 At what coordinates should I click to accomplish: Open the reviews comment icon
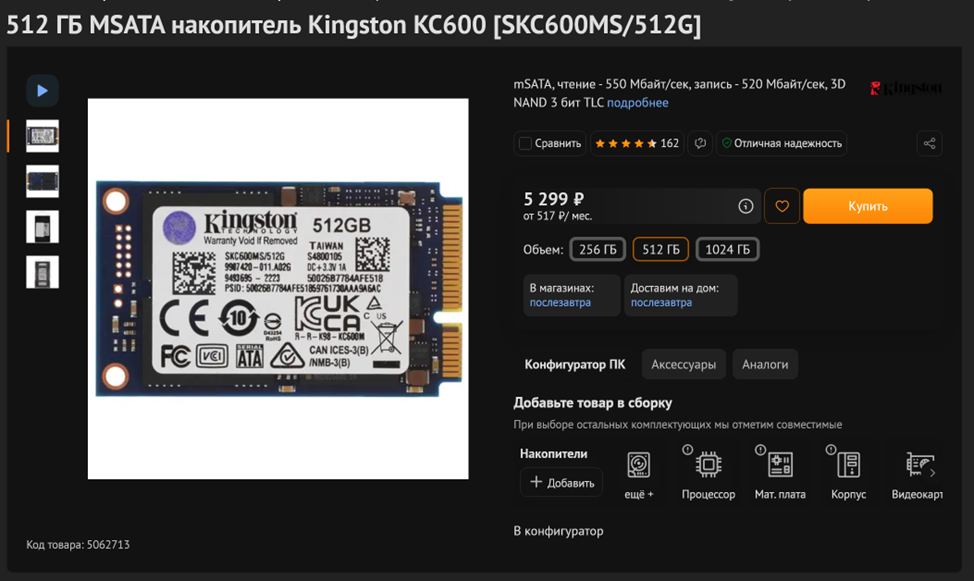pyautogui.click(x=700, y=144)
